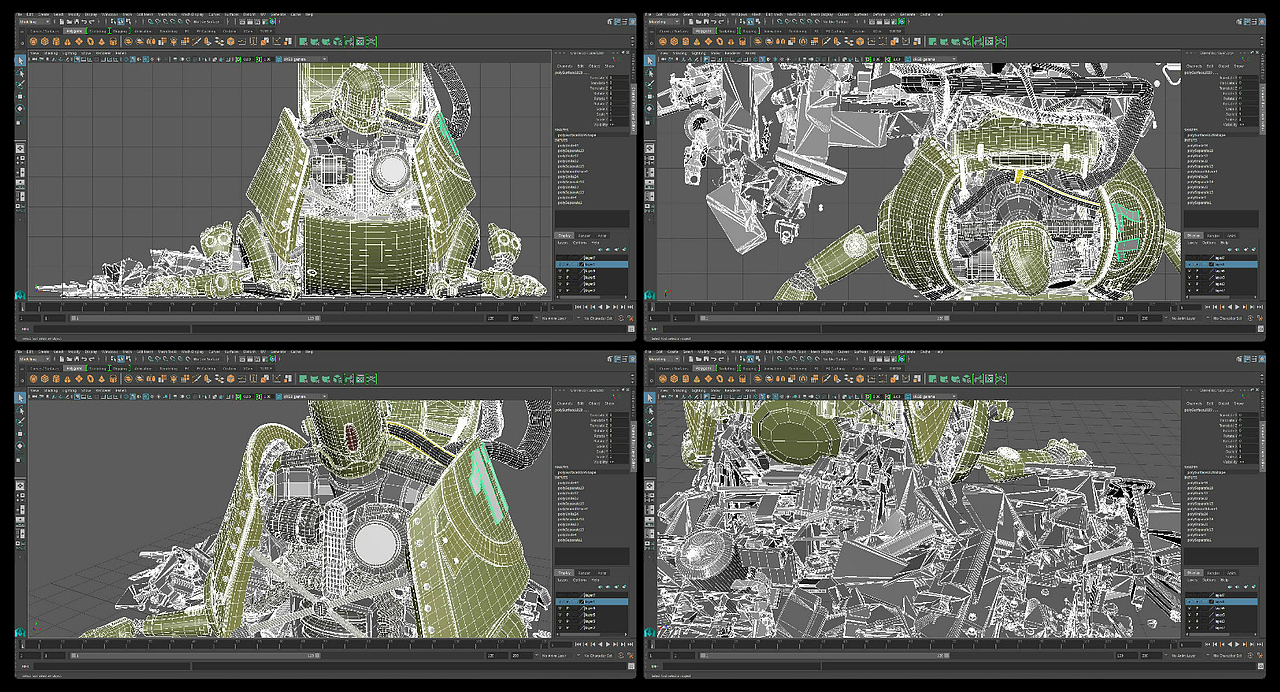Create polygon cylinder in top-left window shelf
Image resolution: width=1280 pixels, height=692 pixels.
(x=56, y=41)
